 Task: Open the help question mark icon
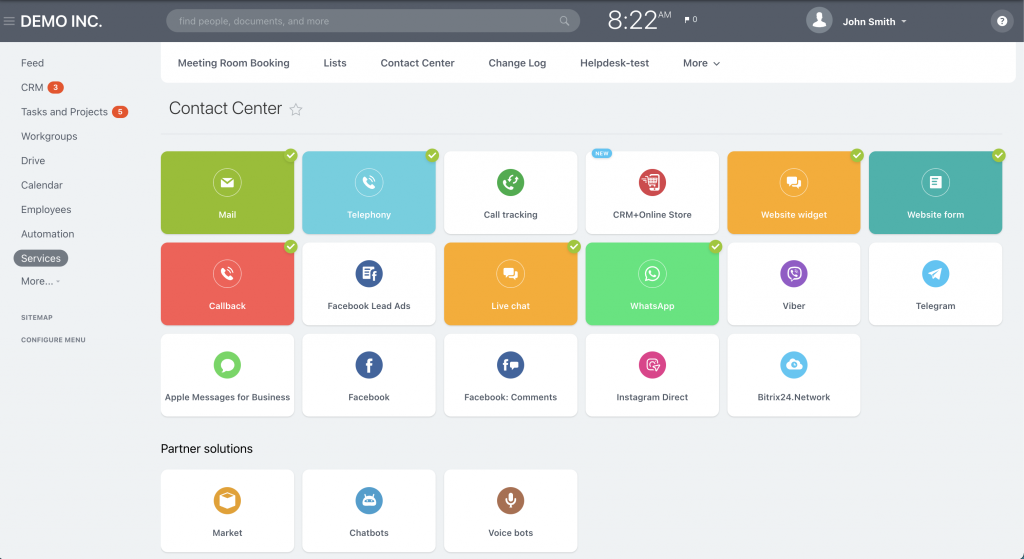point(1002,21)
